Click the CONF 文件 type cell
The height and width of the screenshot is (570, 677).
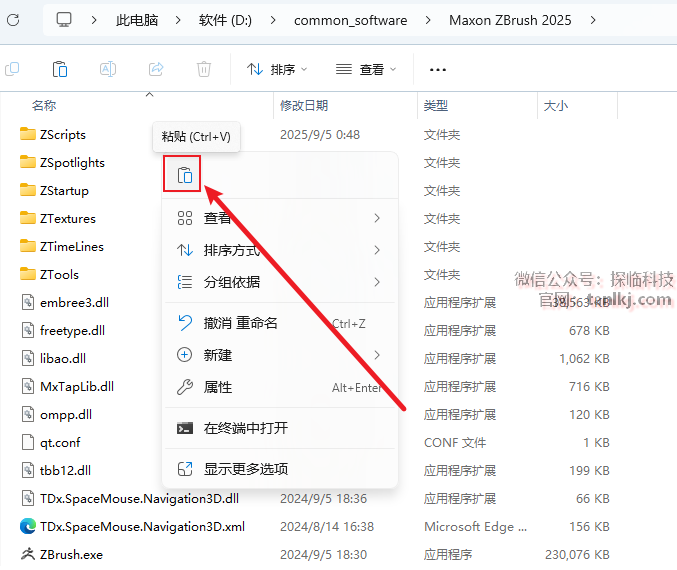(455, 442)
